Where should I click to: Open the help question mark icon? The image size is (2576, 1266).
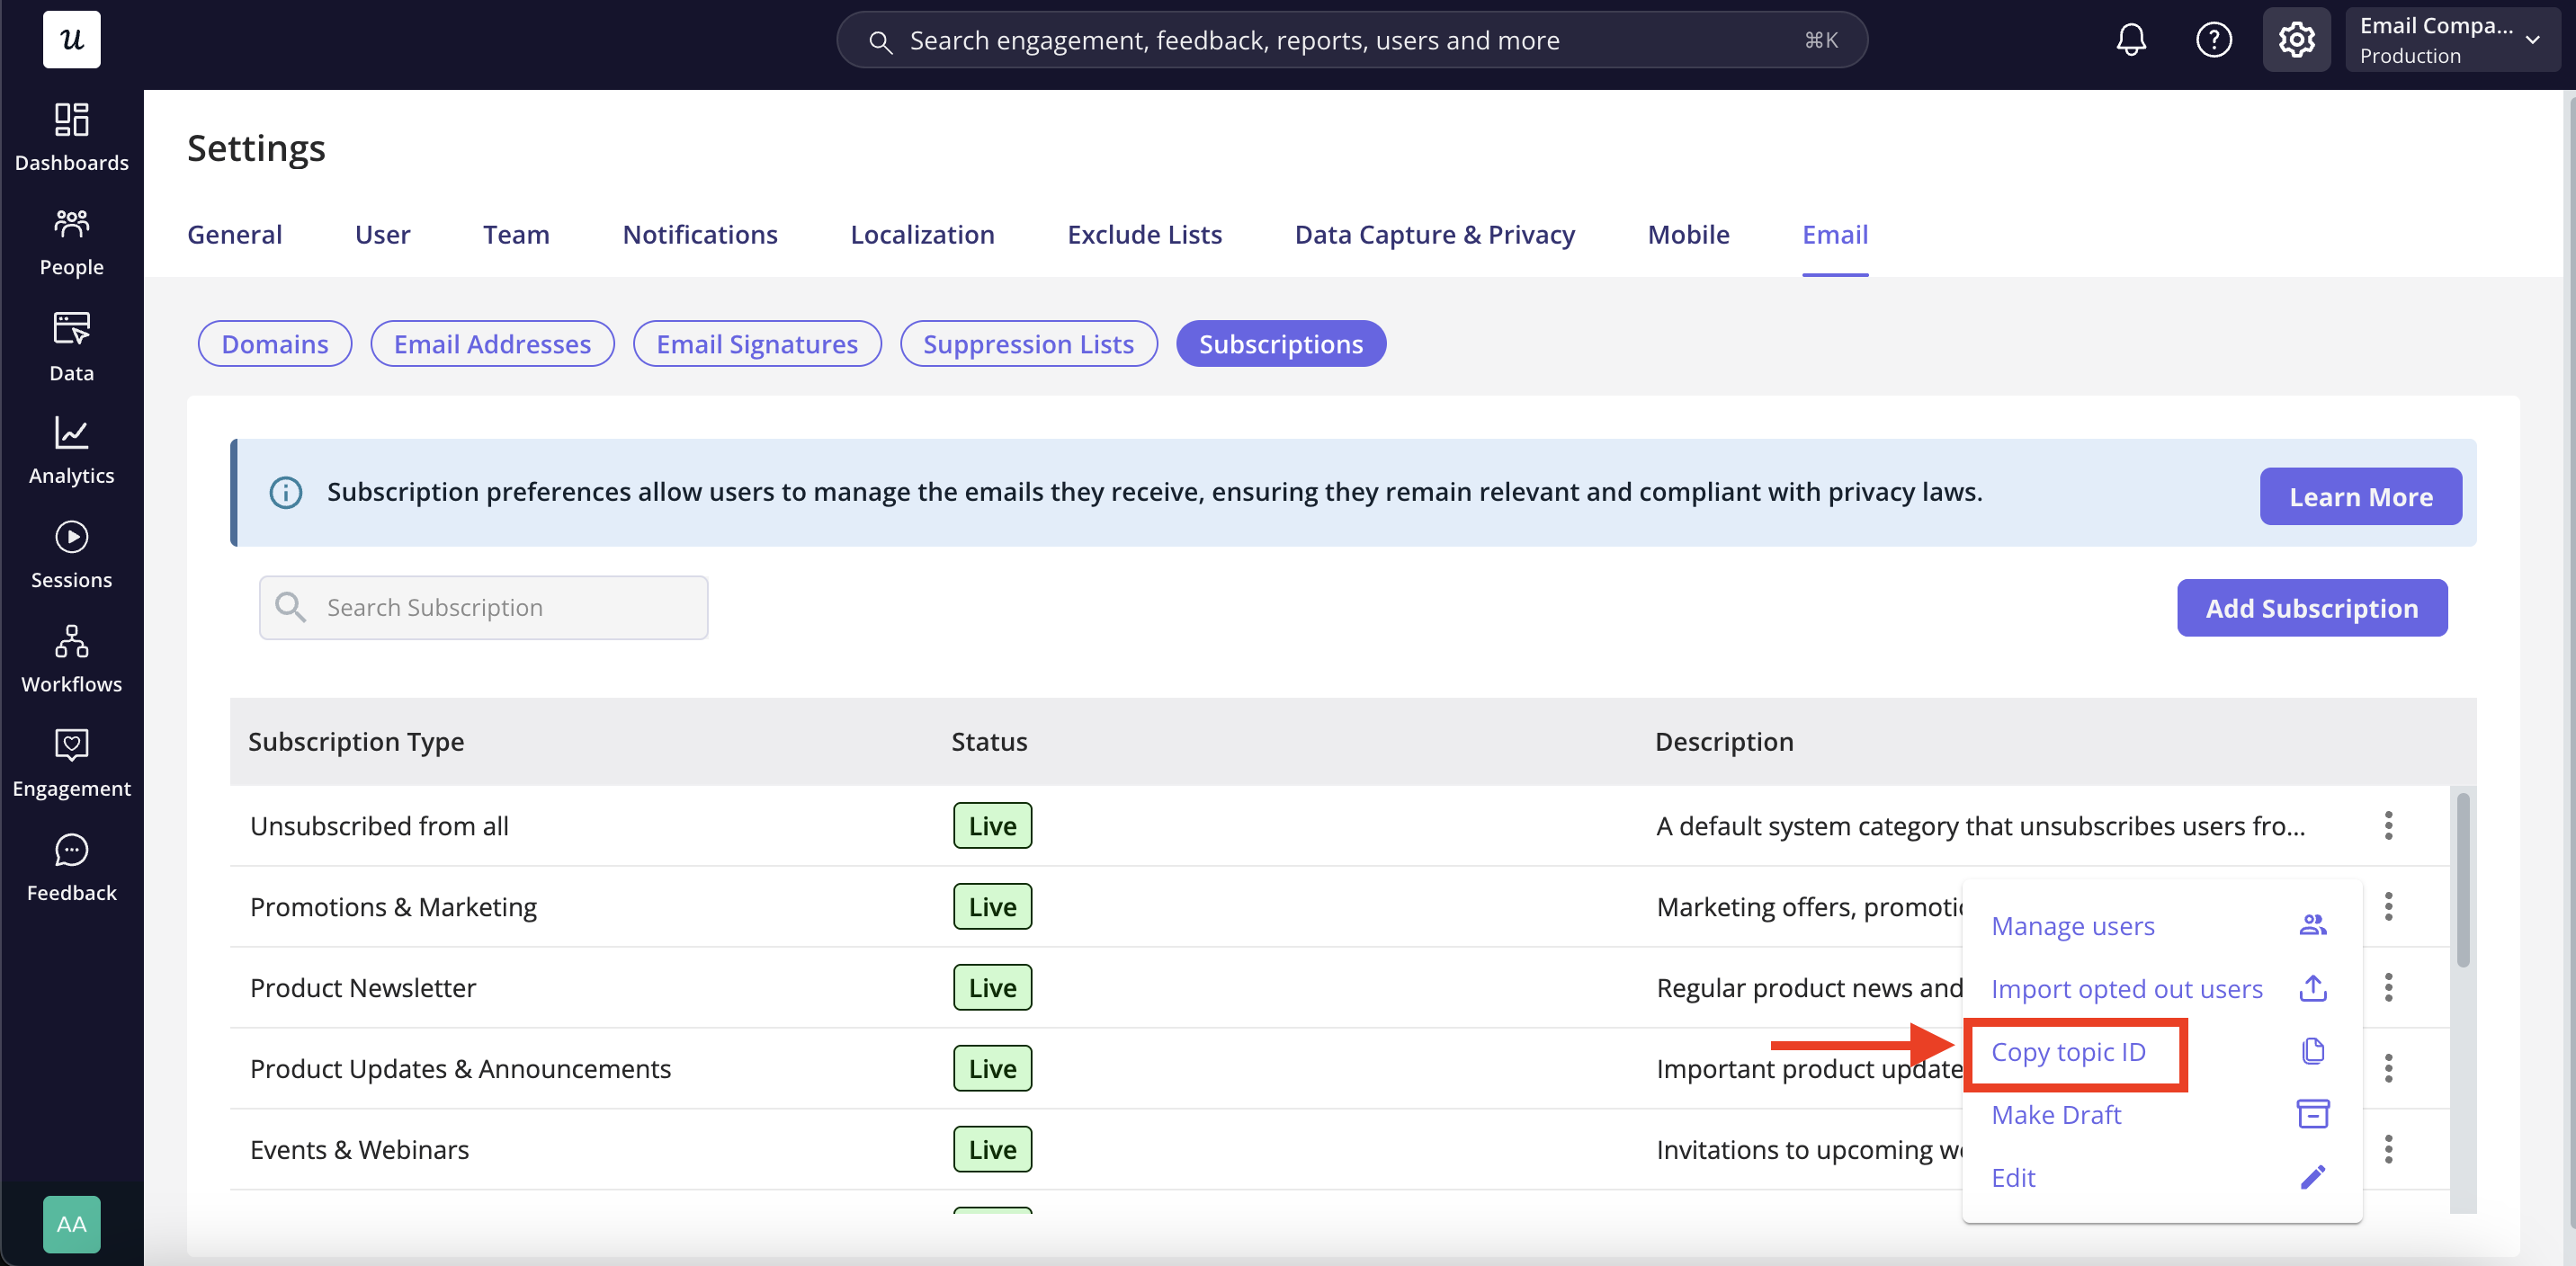coord(2214,40)
